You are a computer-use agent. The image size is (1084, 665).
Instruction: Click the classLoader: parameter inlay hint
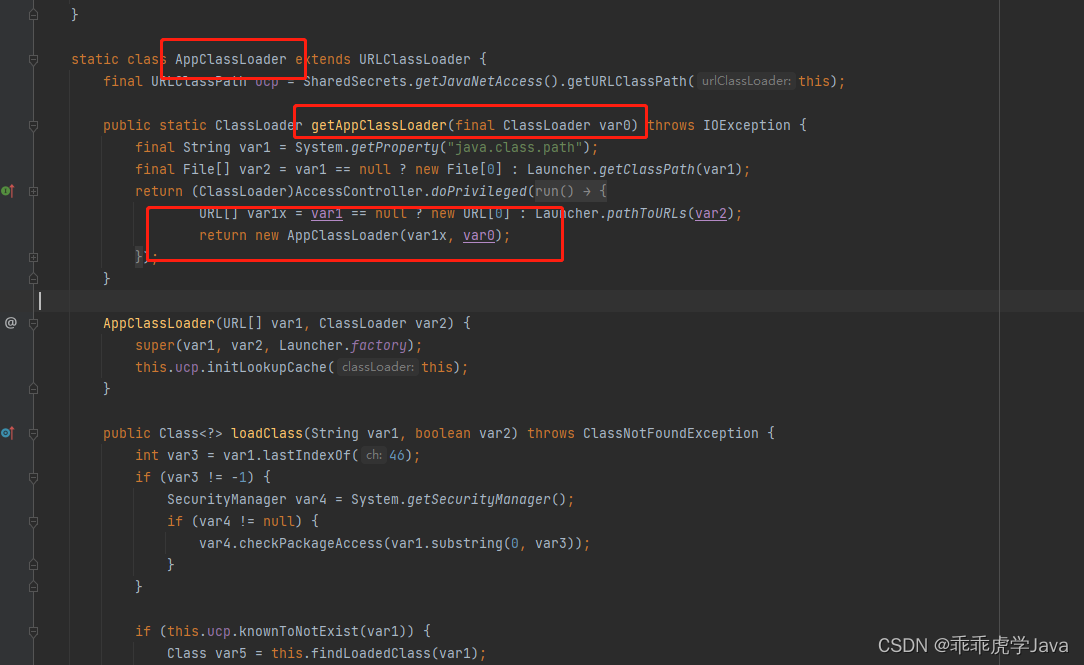[x=377, y=367]
